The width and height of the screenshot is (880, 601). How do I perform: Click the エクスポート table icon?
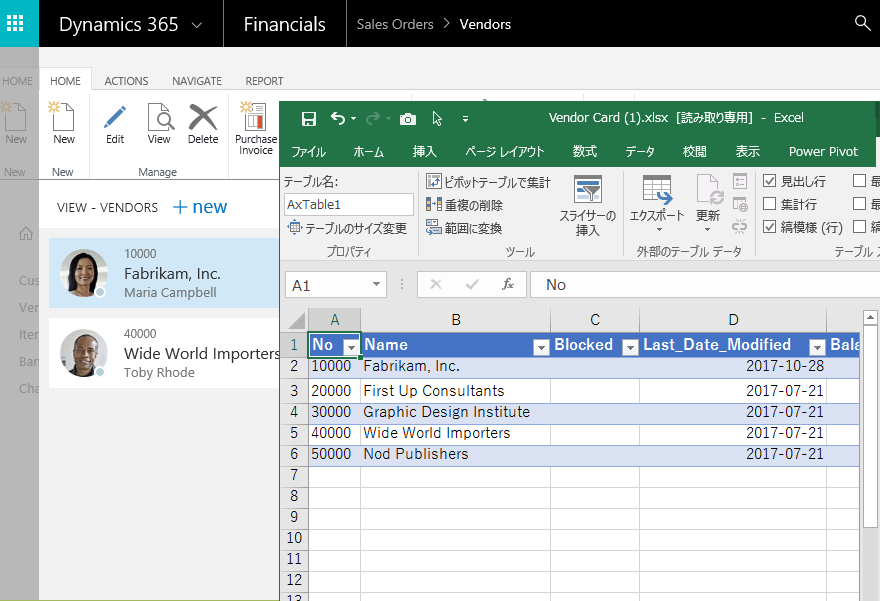pyautogui.click(x=657, y=189)
